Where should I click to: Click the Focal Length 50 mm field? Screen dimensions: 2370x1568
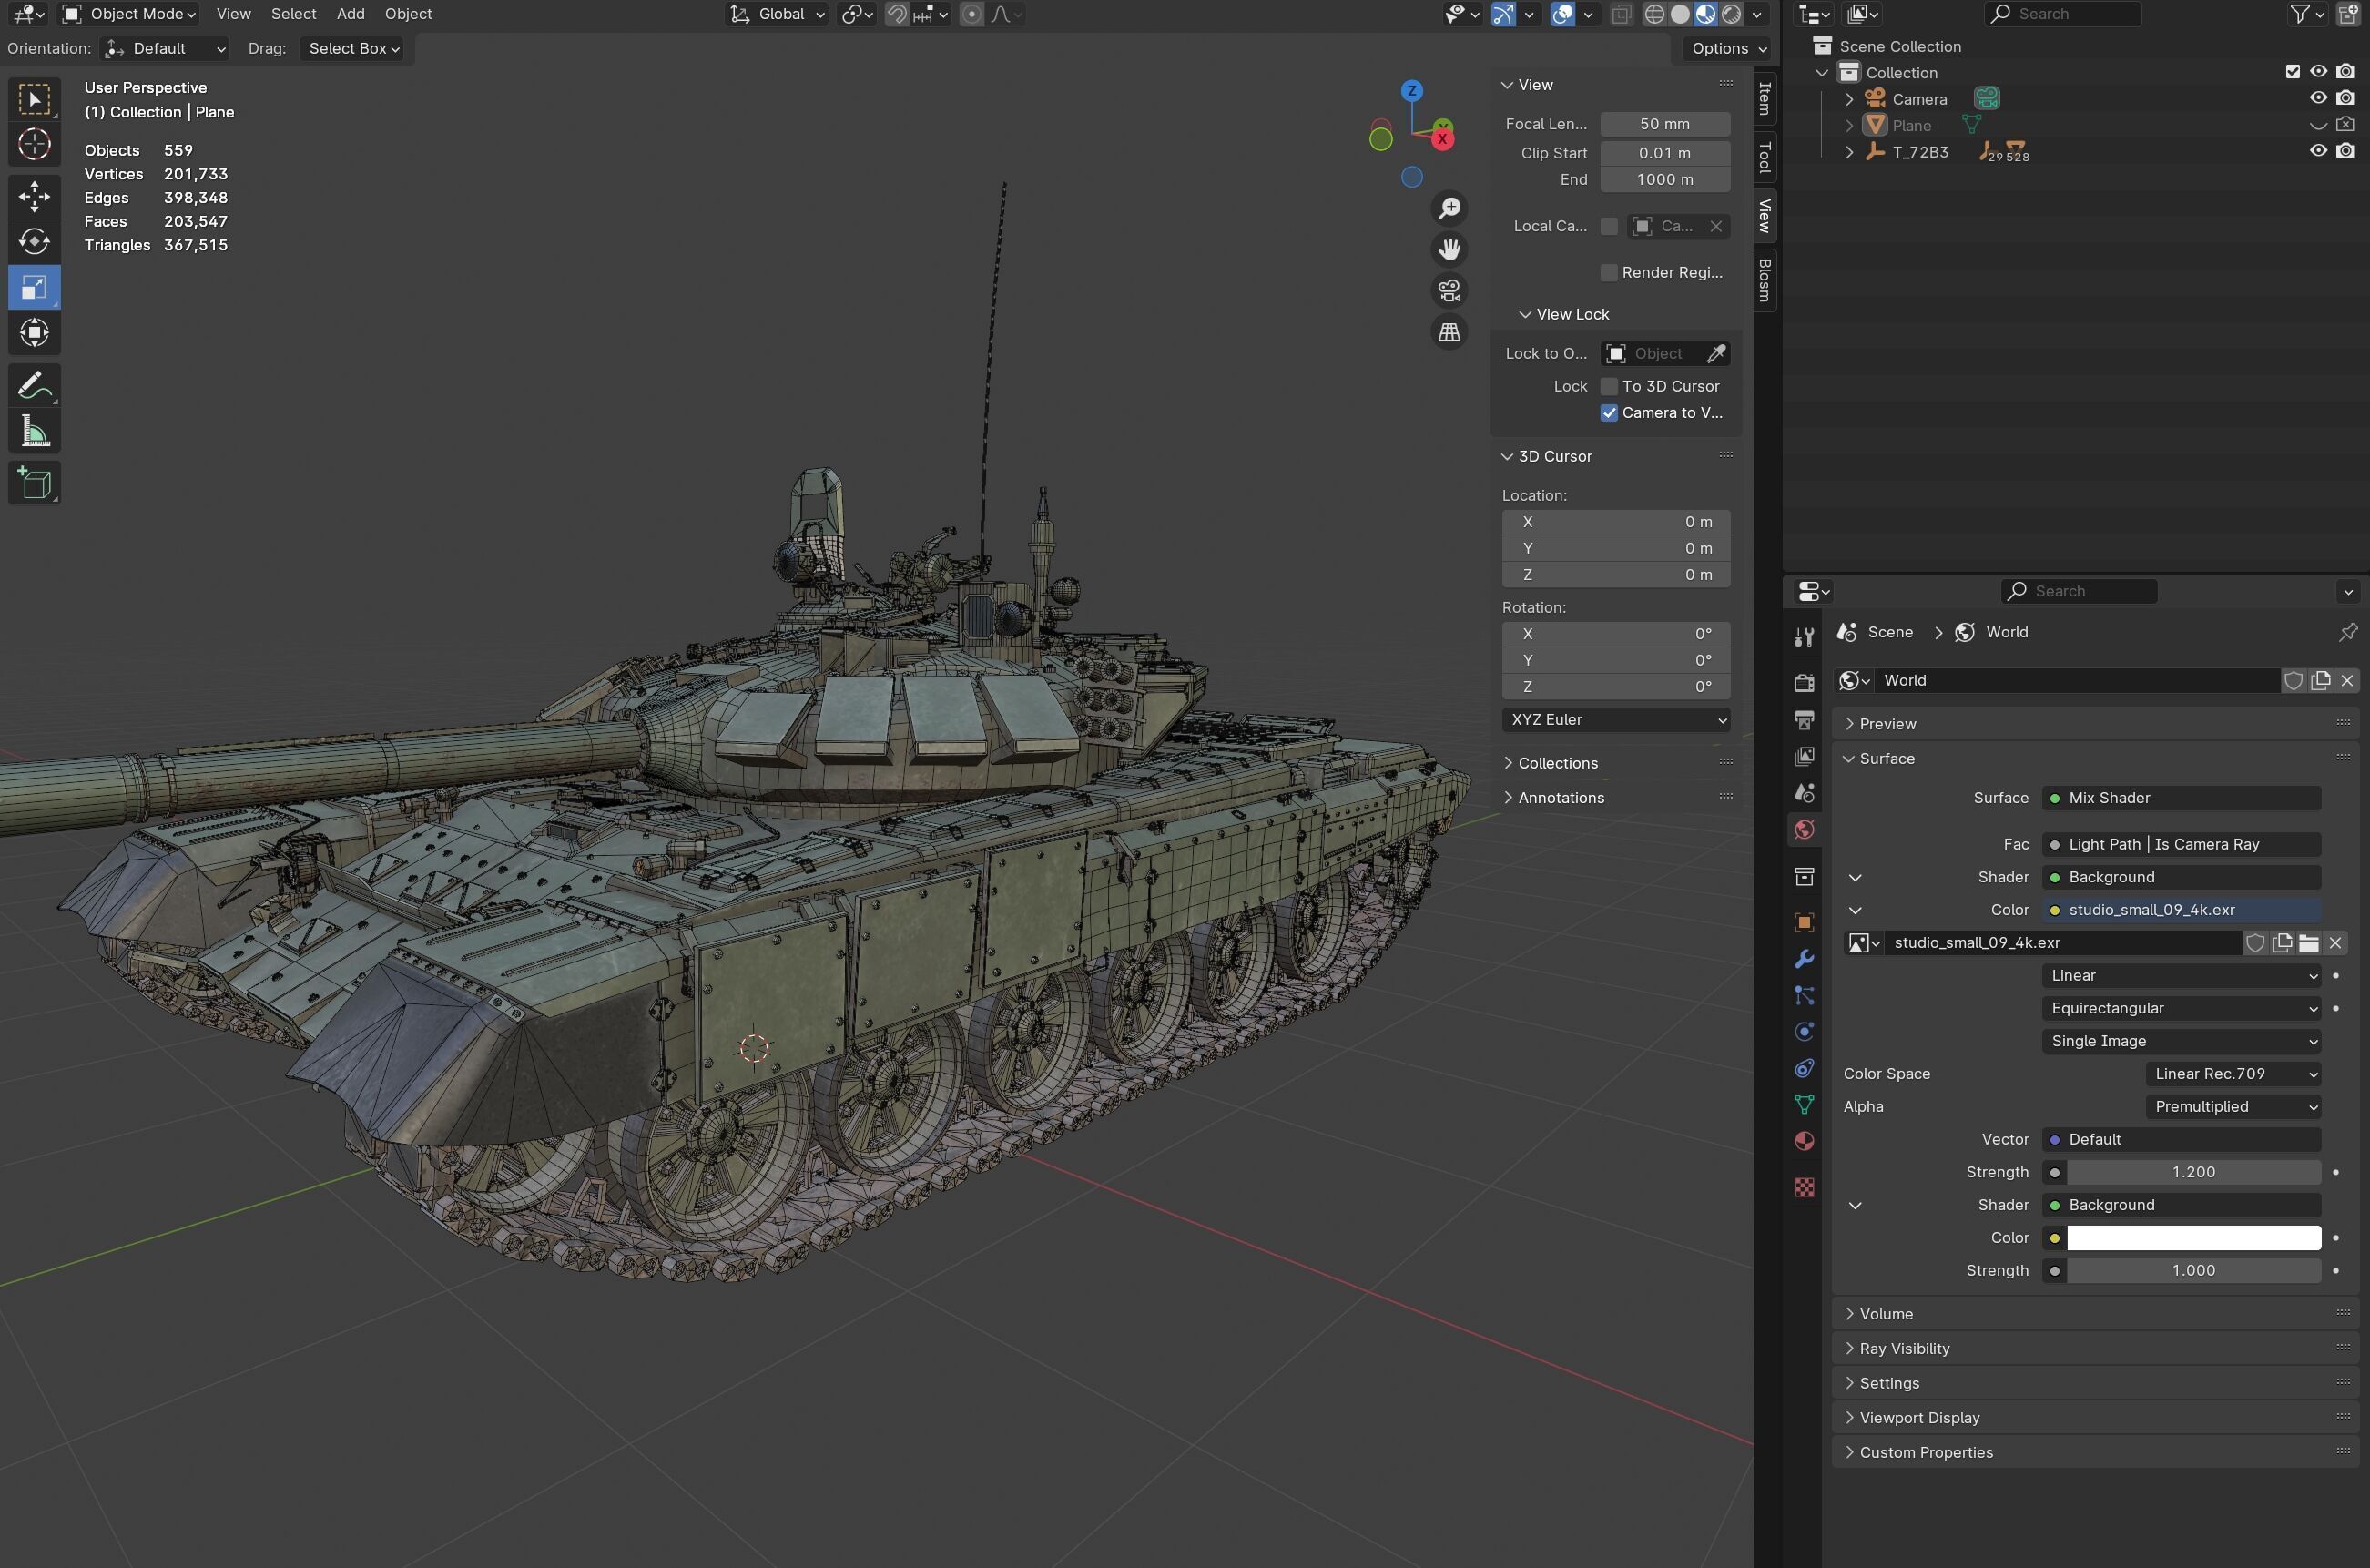click(1665, 124)
